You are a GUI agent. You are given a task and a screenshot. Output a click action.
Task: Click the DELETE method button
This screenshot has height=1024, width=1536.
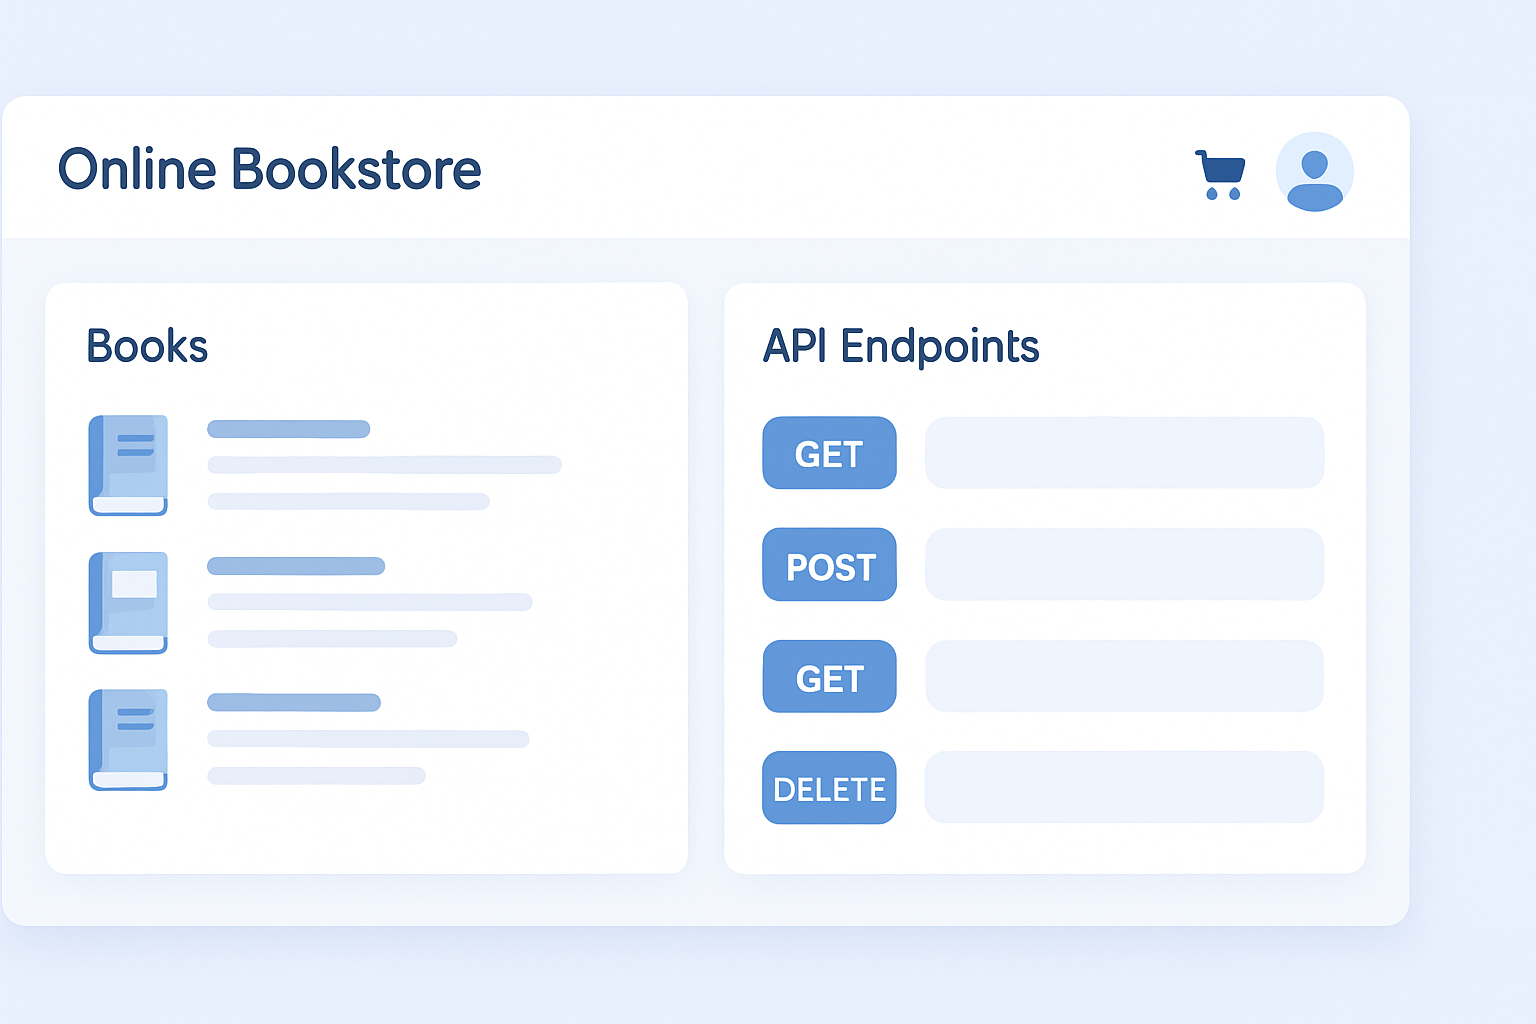(x=829, y=788)
